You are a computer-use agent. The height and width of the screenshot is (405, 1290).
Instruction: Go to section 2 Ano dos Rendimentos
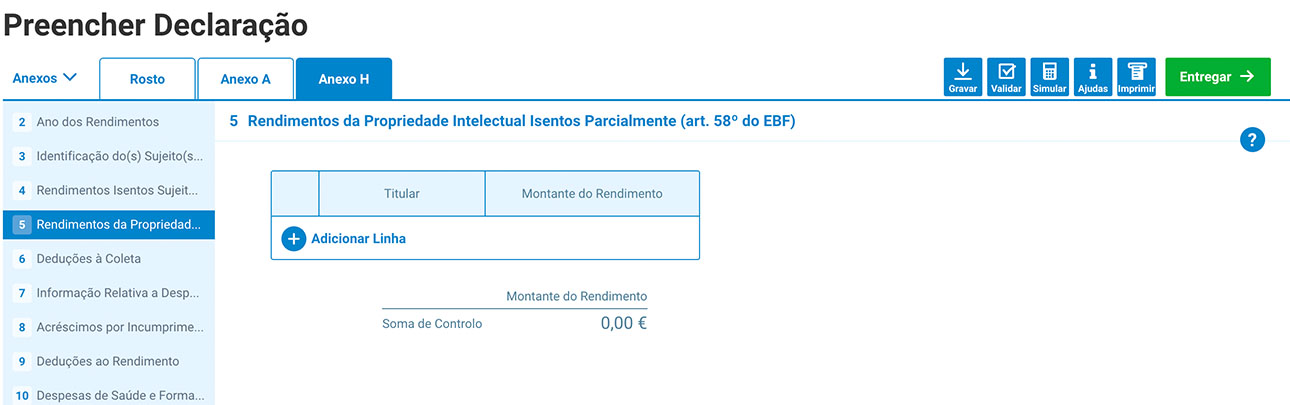[x=97, y=122]
